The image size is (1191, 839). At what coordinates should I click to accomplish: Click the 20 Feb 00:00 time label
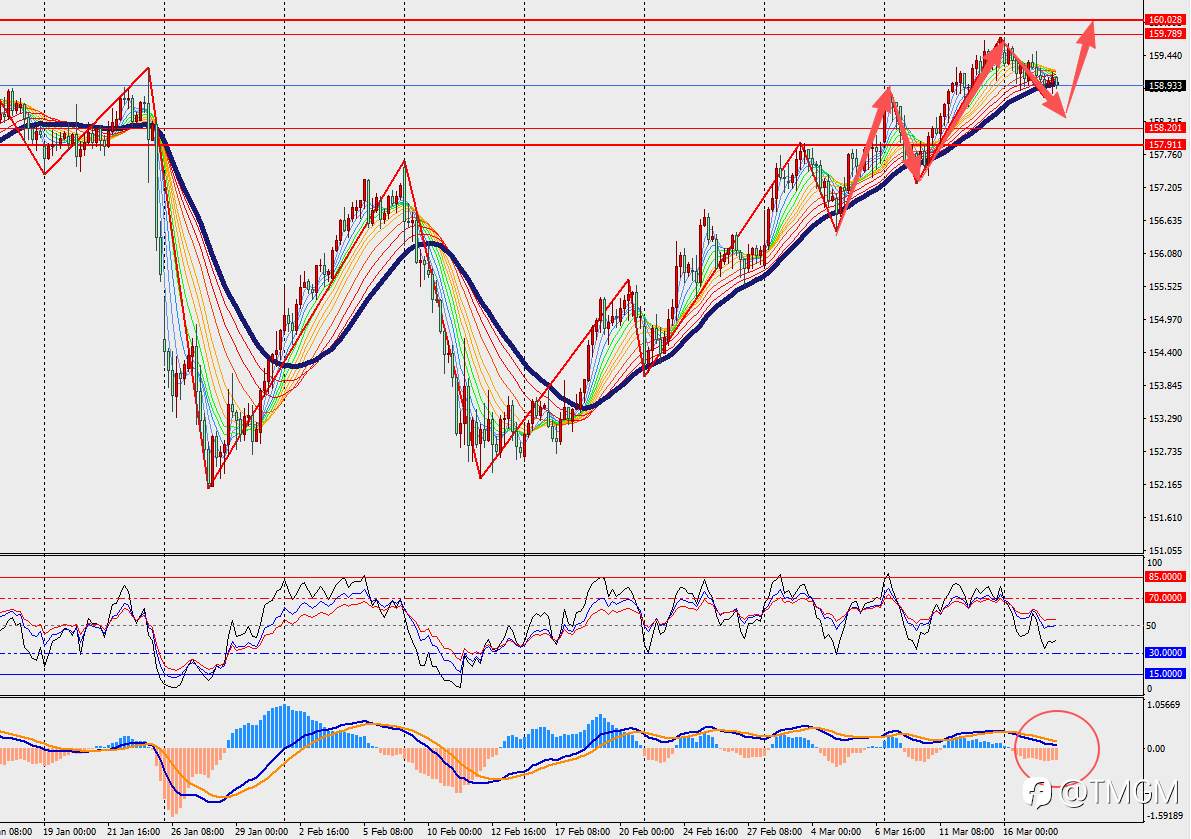(646, 831)
